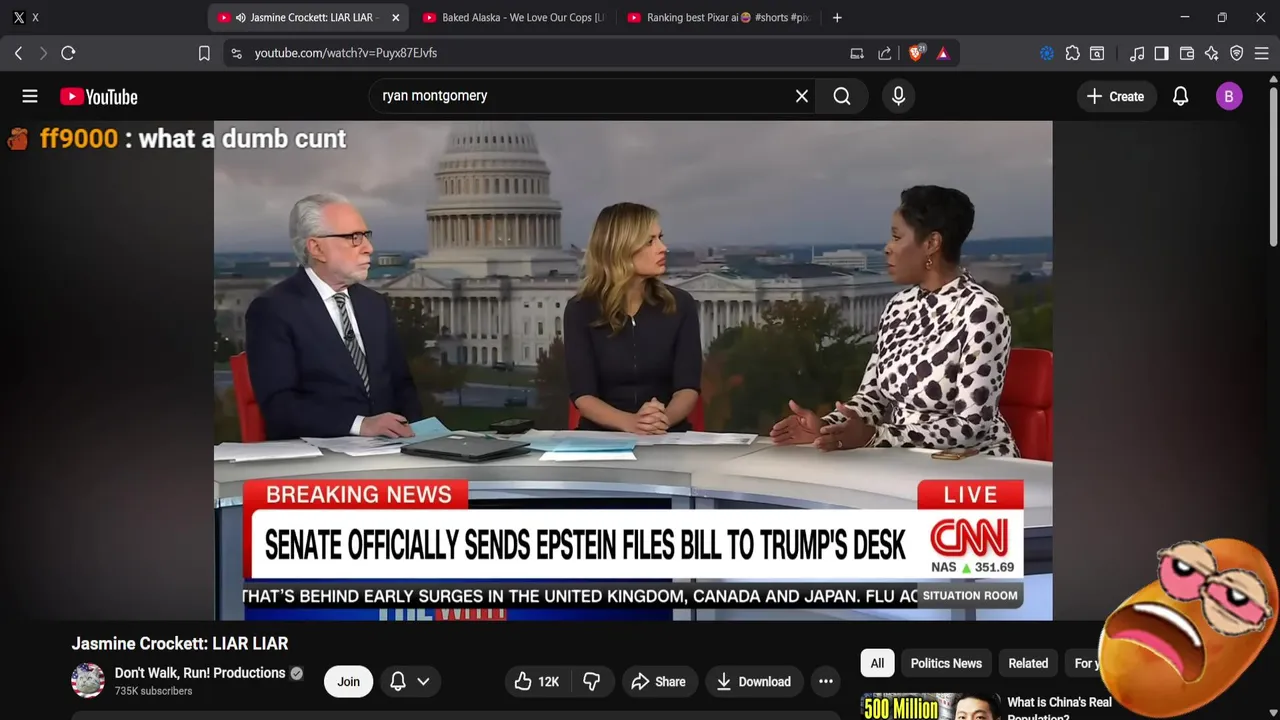This screenshot has width=1280, height=720.
Task: Clear the YouTube search text
Action: 801,96
